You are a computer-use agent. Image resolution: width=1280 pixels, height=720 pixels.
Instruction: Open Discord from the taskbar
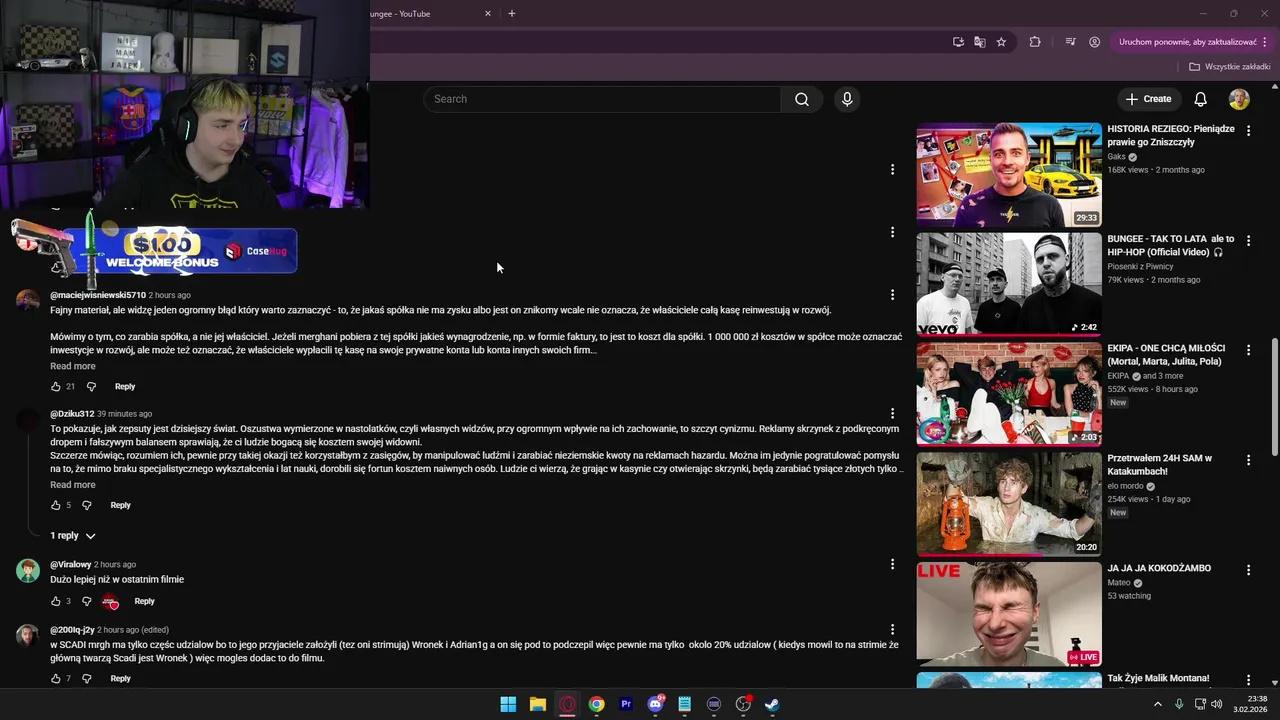click(x=656, y=704)
